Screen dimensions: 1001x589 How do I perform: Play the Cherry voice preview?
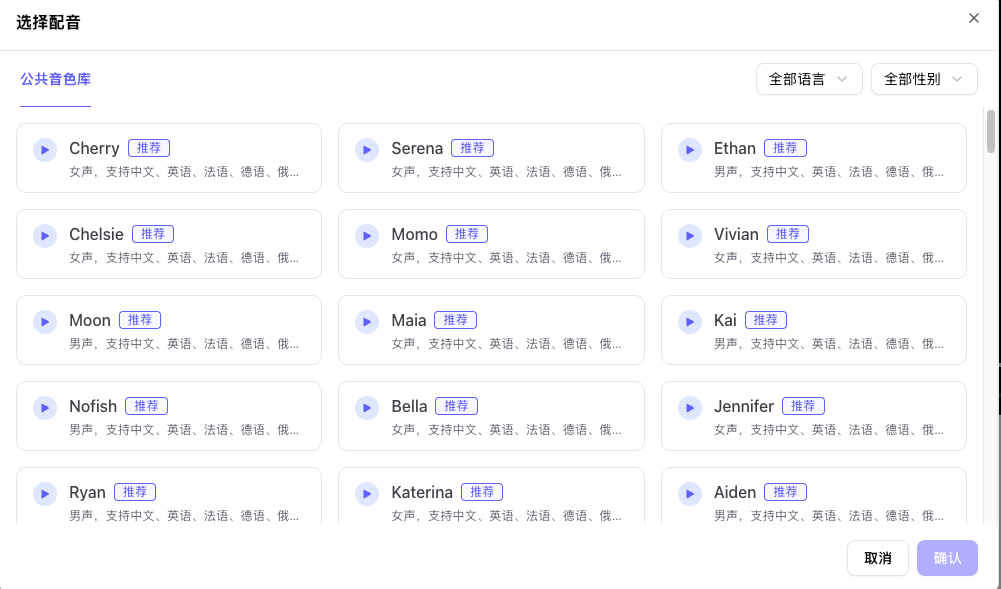coord(45,149)
